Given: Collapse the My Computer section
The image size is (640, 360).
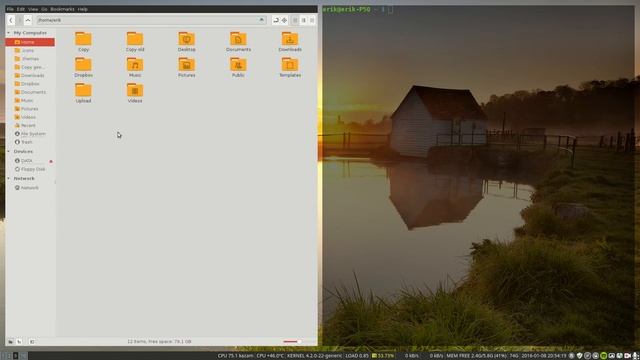Looking at the screenshot, I should tap(9, 33).
